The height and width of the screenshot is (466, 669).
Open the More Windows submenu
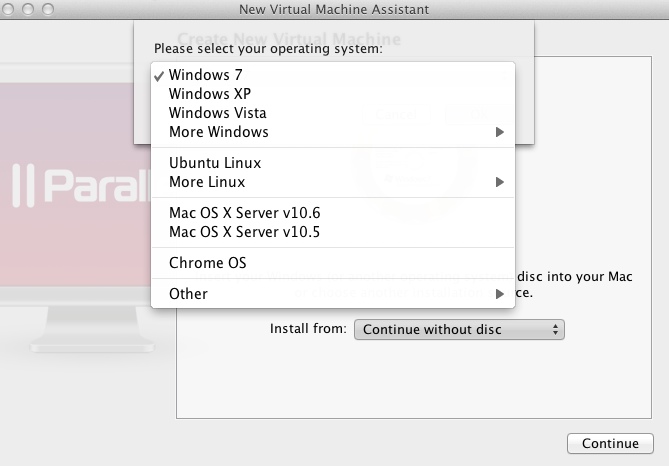point(333,132)
